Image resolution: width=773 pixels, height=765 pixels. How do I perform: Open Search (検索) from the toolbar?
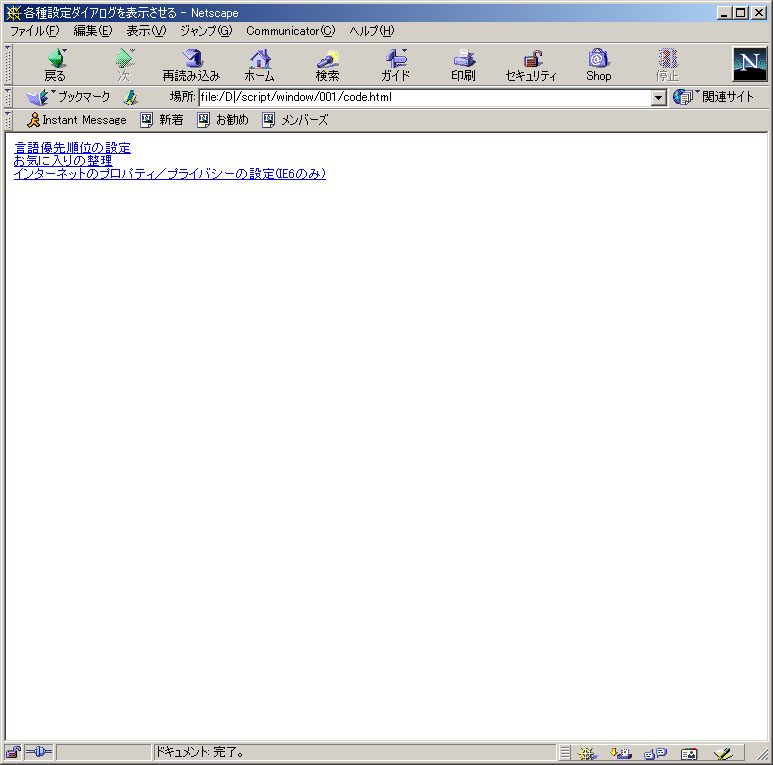[328, 65]
